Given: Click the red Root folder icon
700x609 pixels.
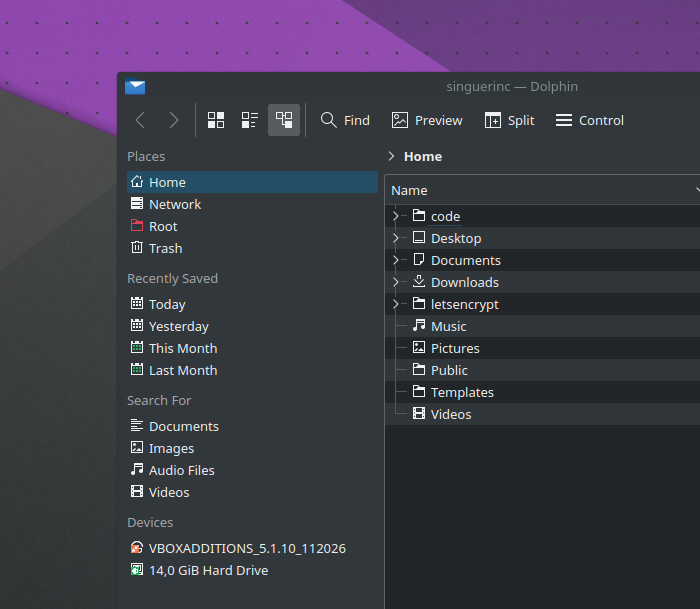Looking at the screenshot, I should point(137,225).
